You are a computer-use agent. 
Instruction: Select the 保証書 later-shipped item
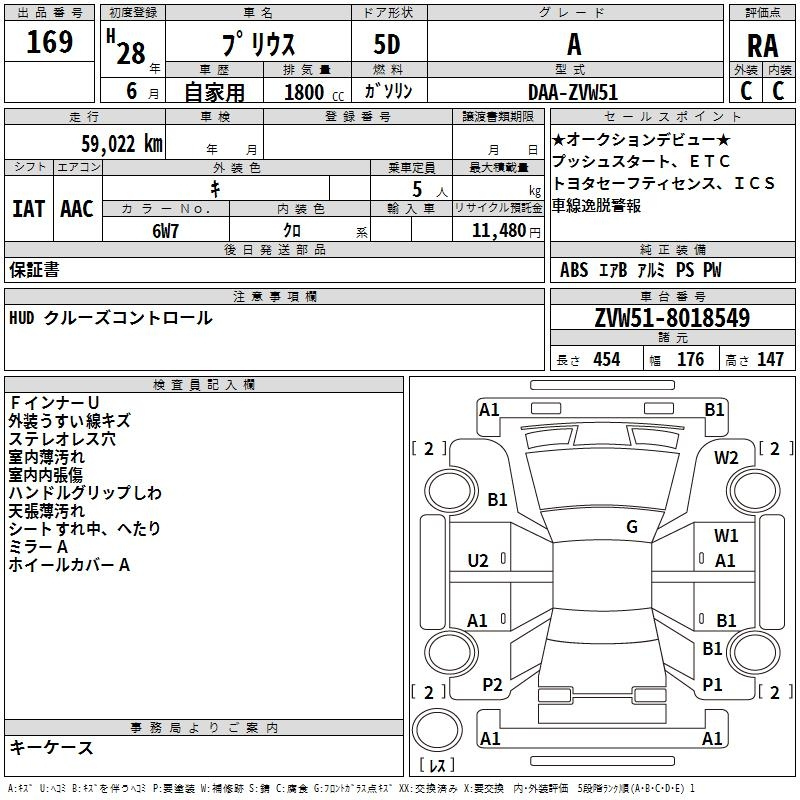(x=34, y=270)
